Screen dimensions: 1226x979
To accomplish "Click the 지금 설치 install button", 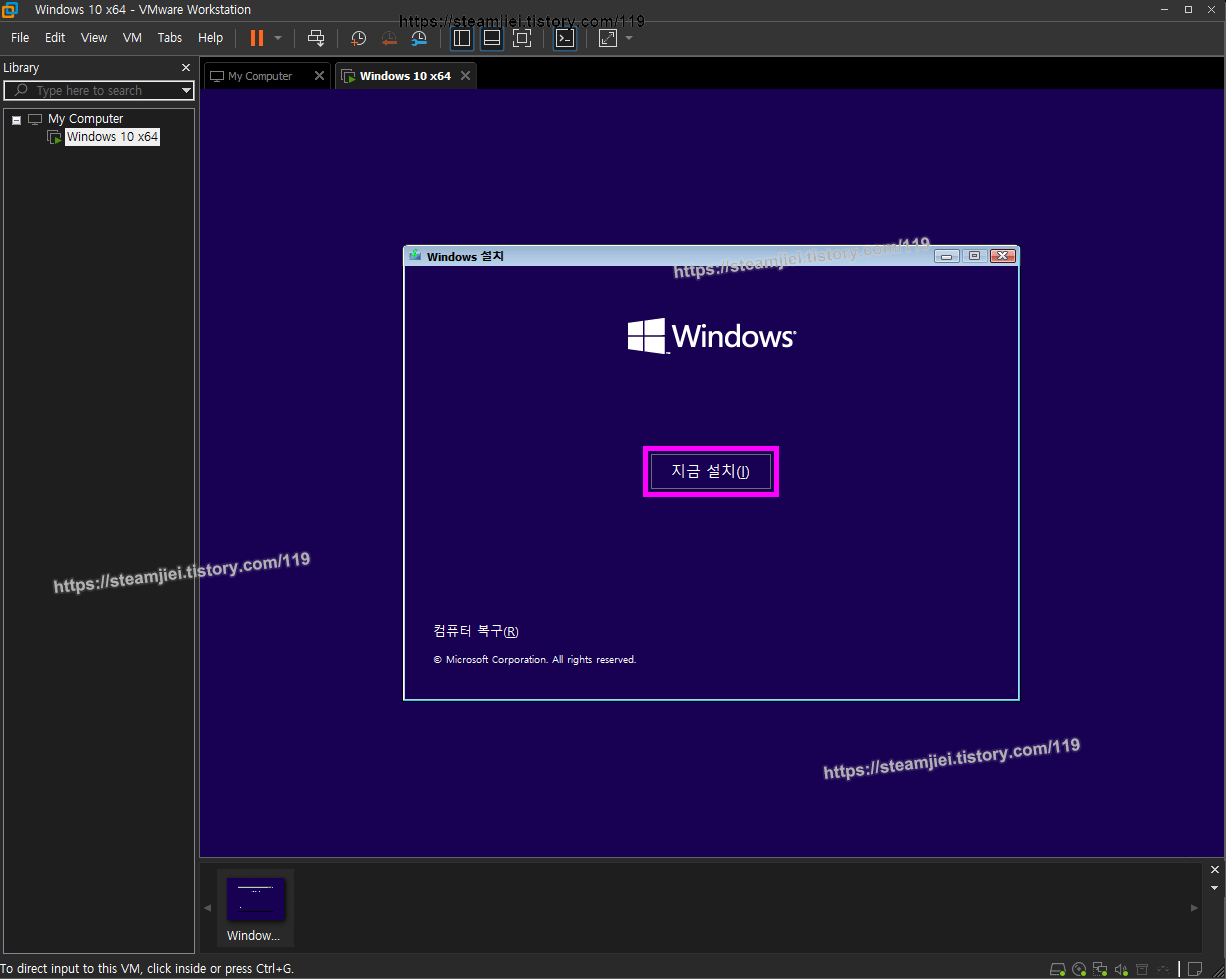I will 711,471.
